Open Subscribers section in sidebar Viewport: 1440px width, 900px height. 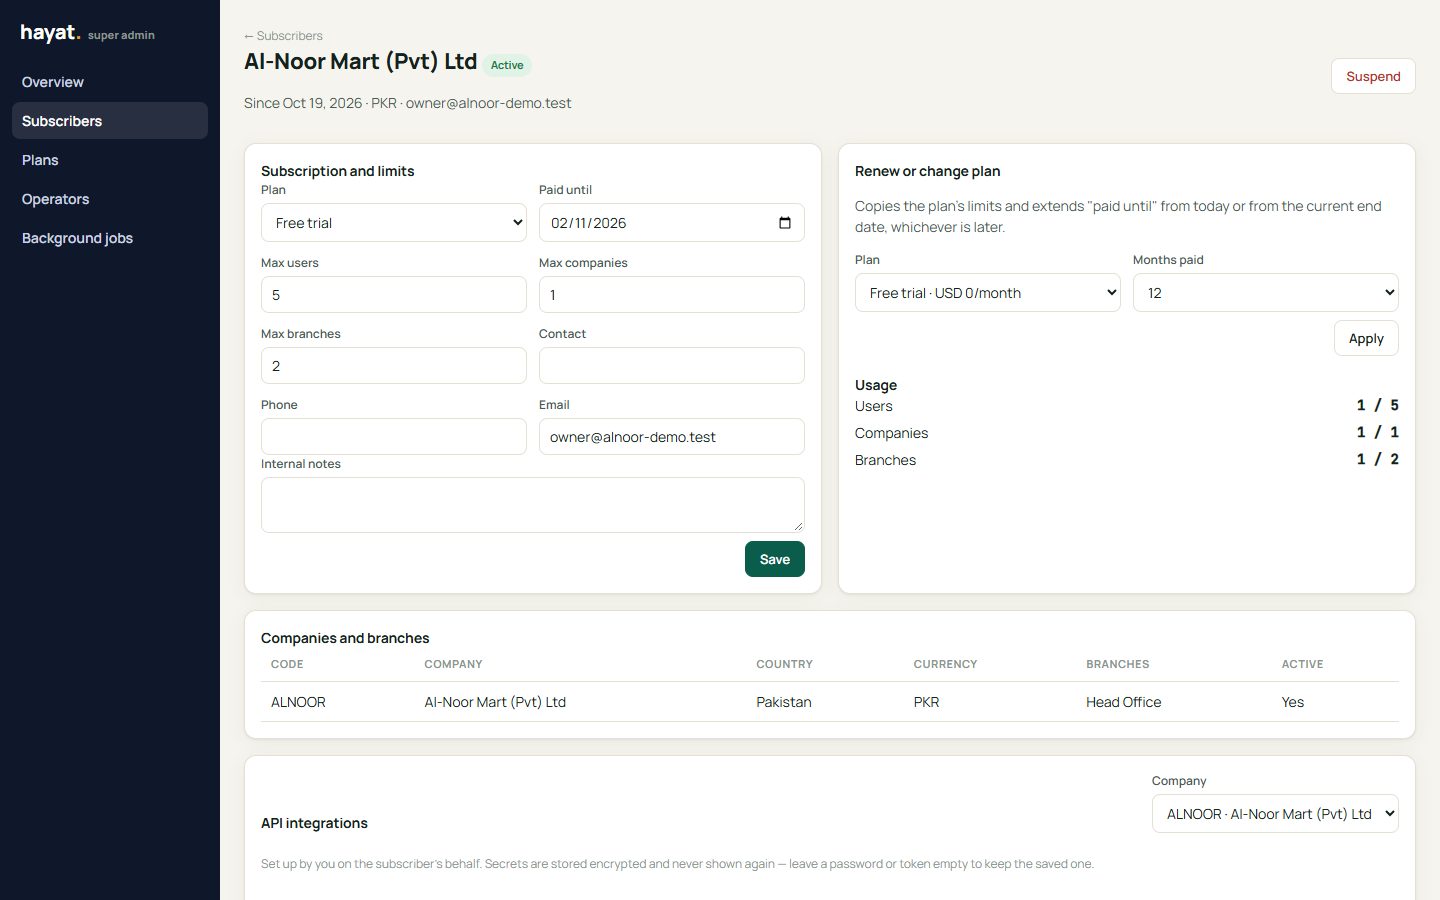[x=110, y=121]
